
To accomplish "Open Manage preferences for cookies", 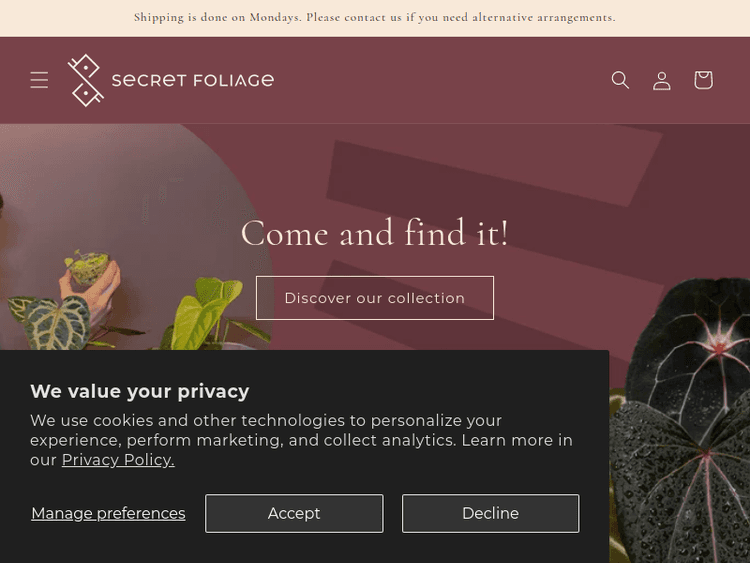I will click(x=108, y=513).
